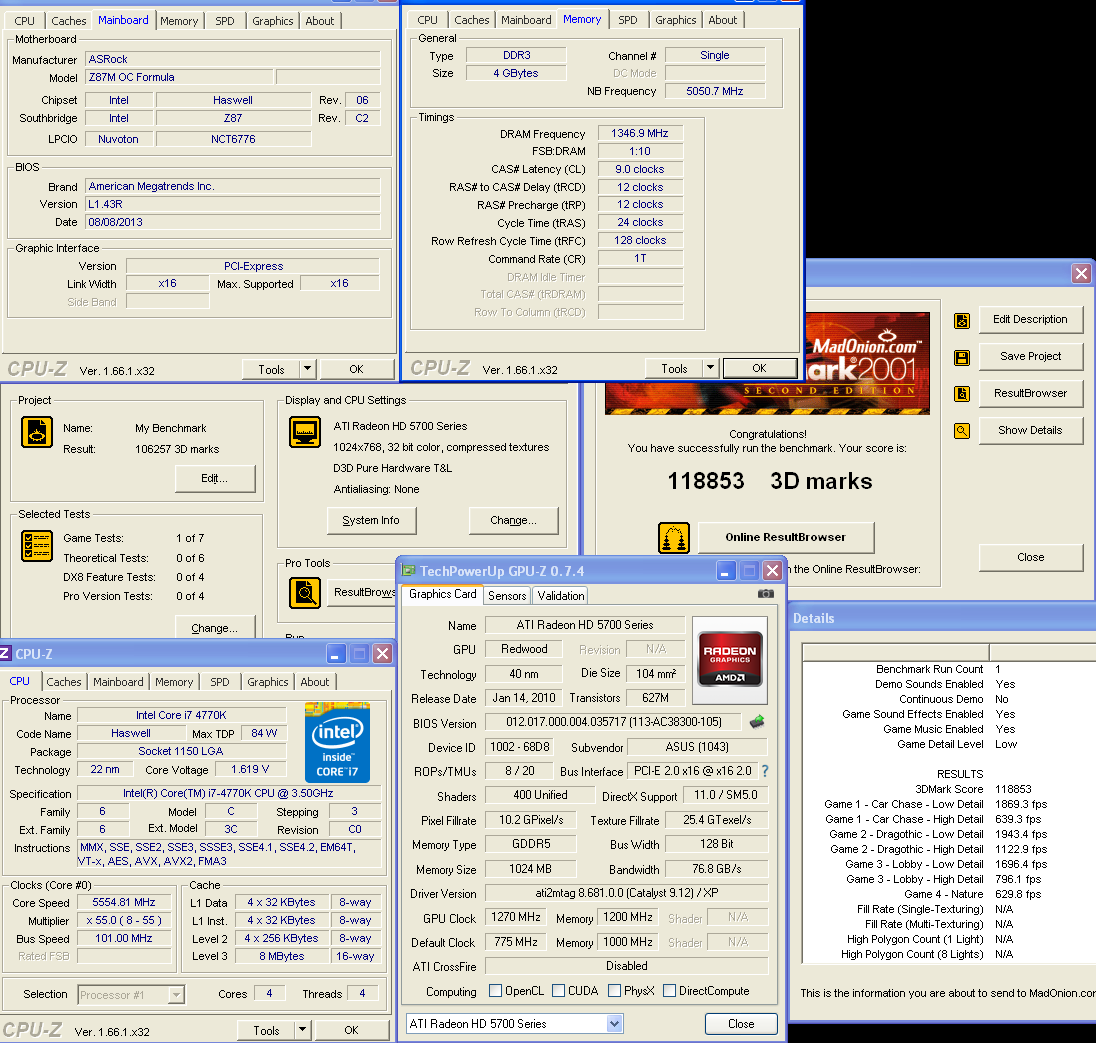
Task: Toggle the PhysX checkbox
Action: coord(614,990)
